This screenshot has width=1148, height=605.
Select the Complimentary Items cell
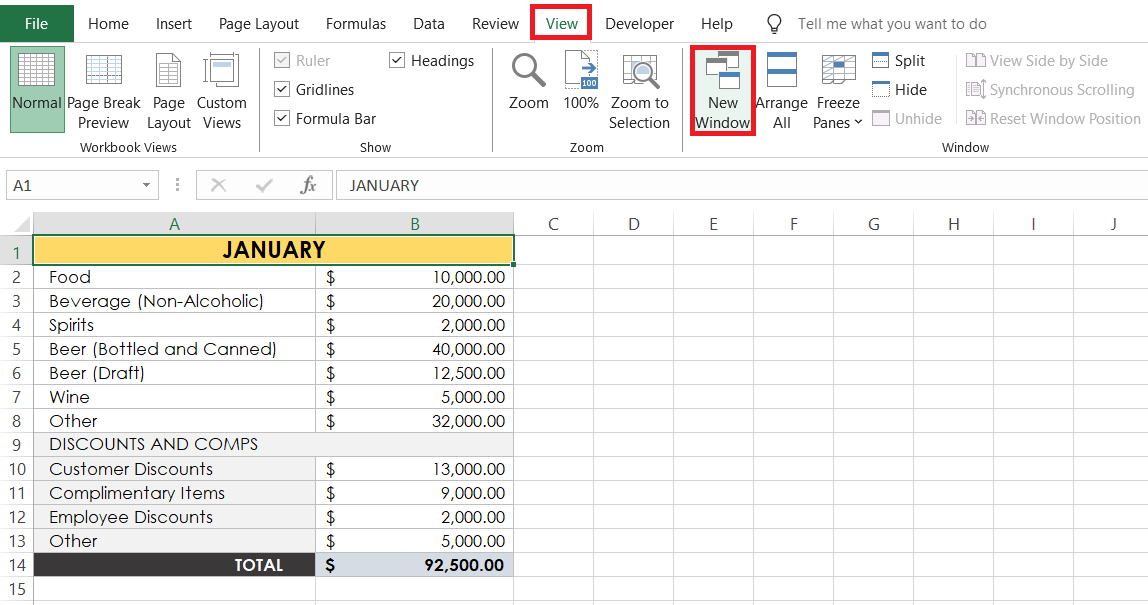tap(174, 493)
